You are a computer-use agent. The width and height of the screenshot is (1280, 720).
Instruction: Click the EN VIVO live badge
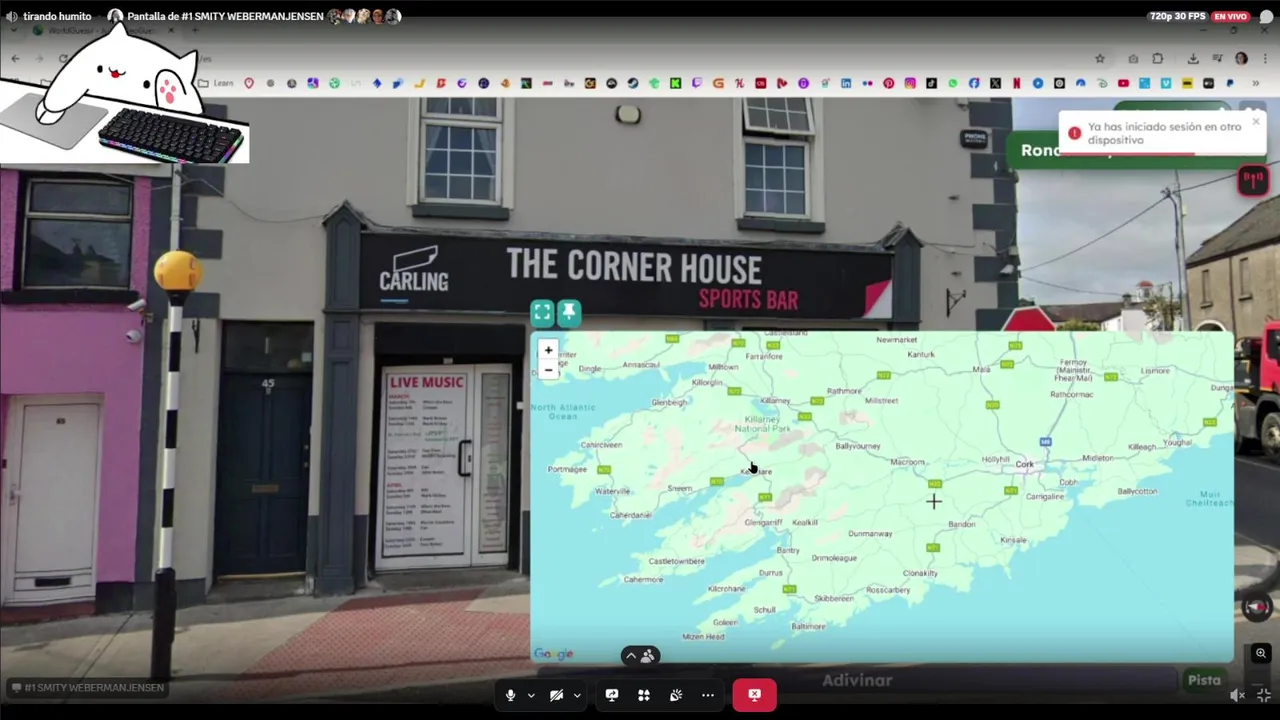[x=1230, y=16]
